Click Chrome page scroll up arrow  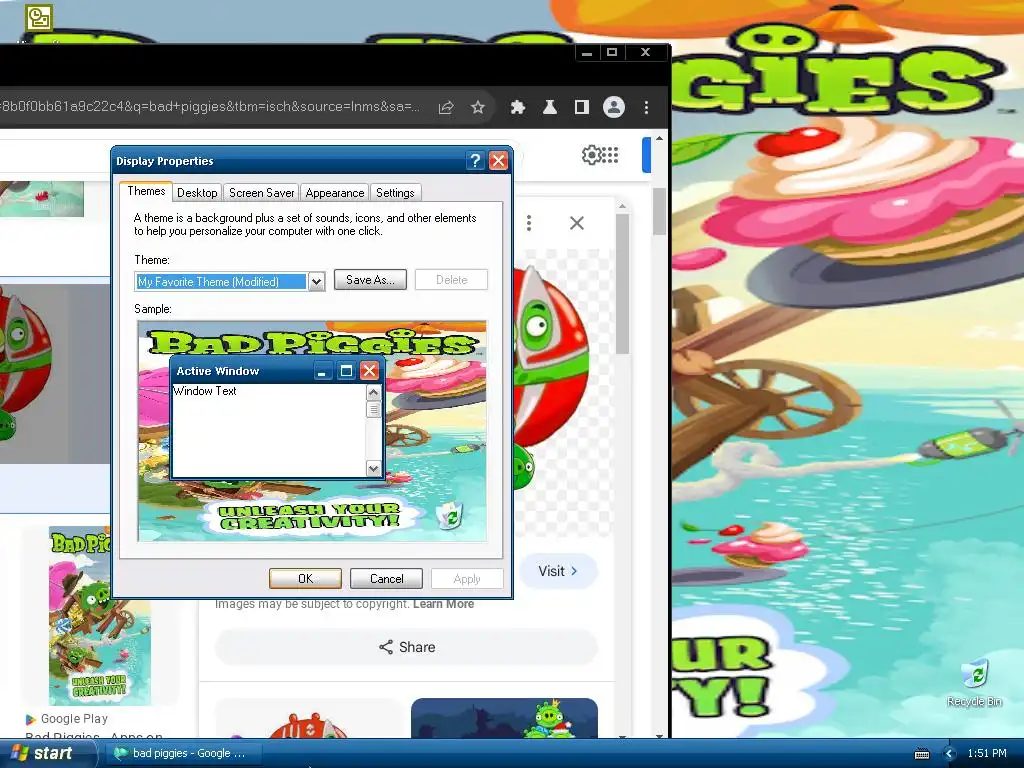659,138
